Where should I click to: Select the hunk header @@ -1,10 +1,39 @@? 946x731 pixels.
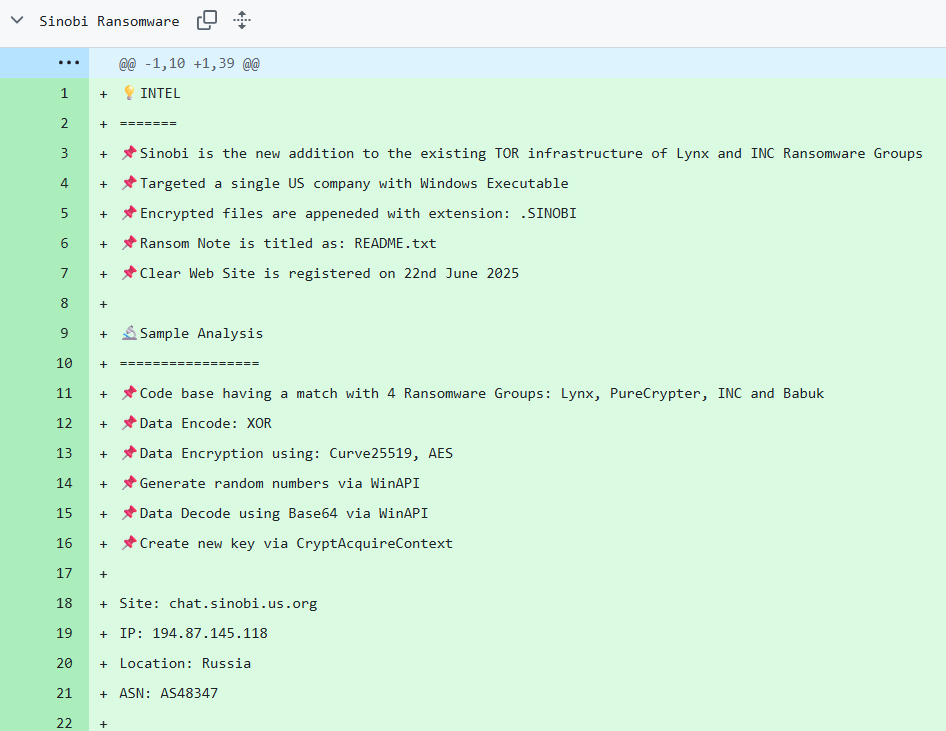(x=189, y=63)
